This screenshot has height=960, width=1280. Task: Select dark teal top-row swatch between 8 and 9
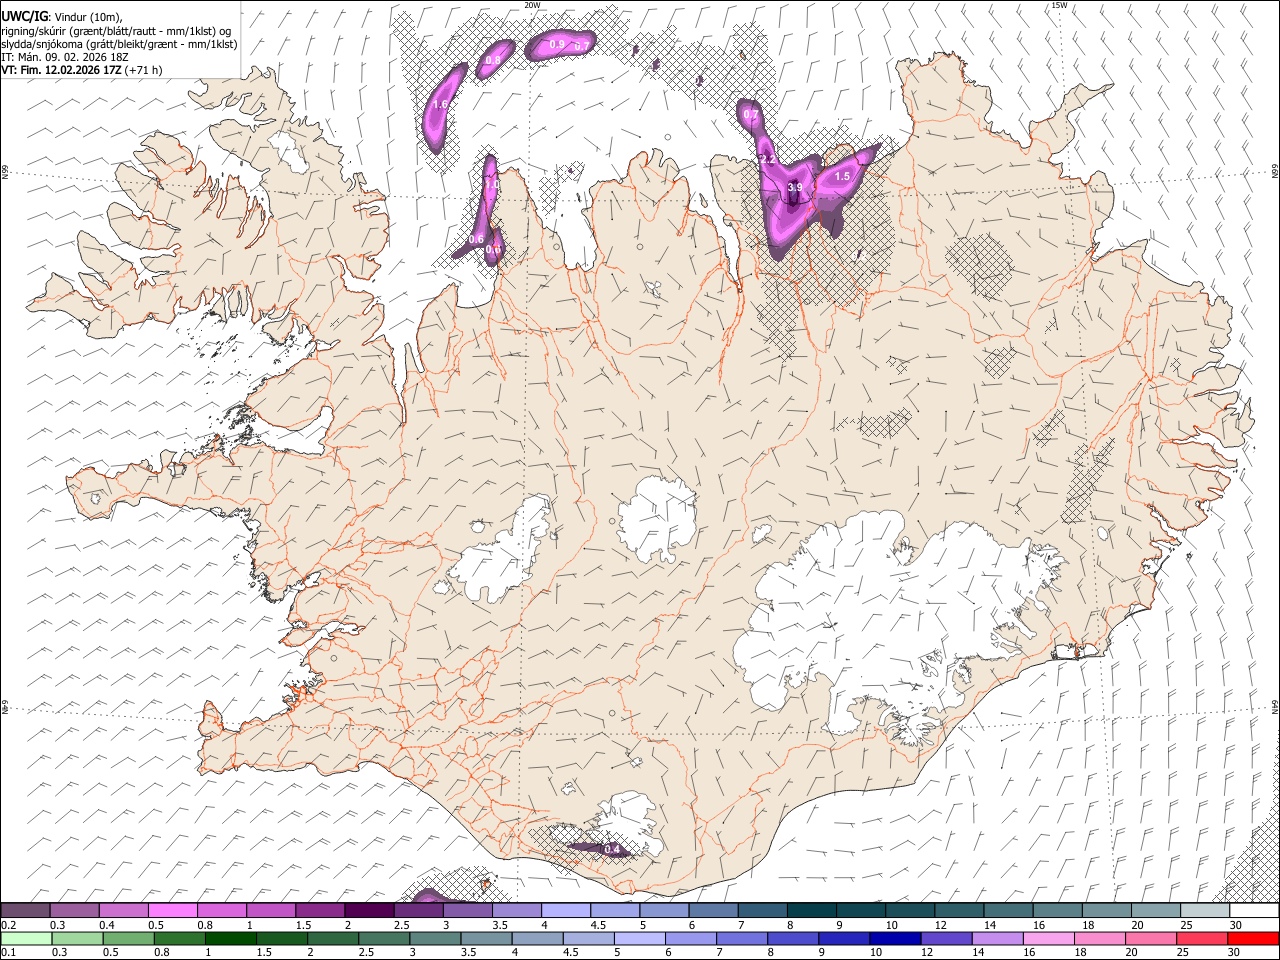click(813, 911)
